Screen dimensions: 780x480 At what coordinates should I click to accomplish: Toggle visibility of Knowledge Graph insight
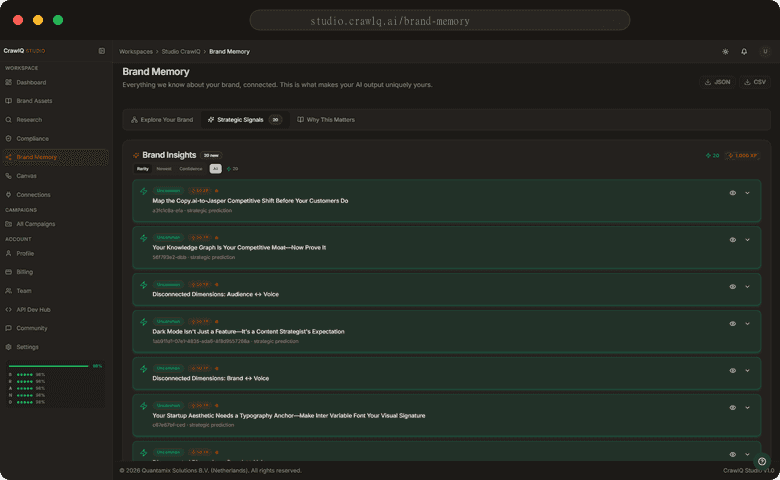[x=733, y=240]
